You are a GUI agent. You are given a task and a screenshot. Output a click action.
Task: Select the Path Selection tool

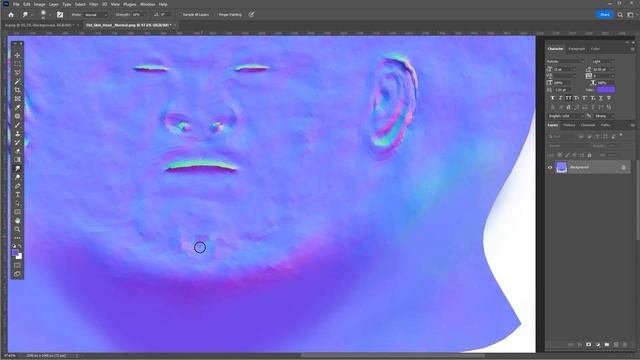point(17,203)
